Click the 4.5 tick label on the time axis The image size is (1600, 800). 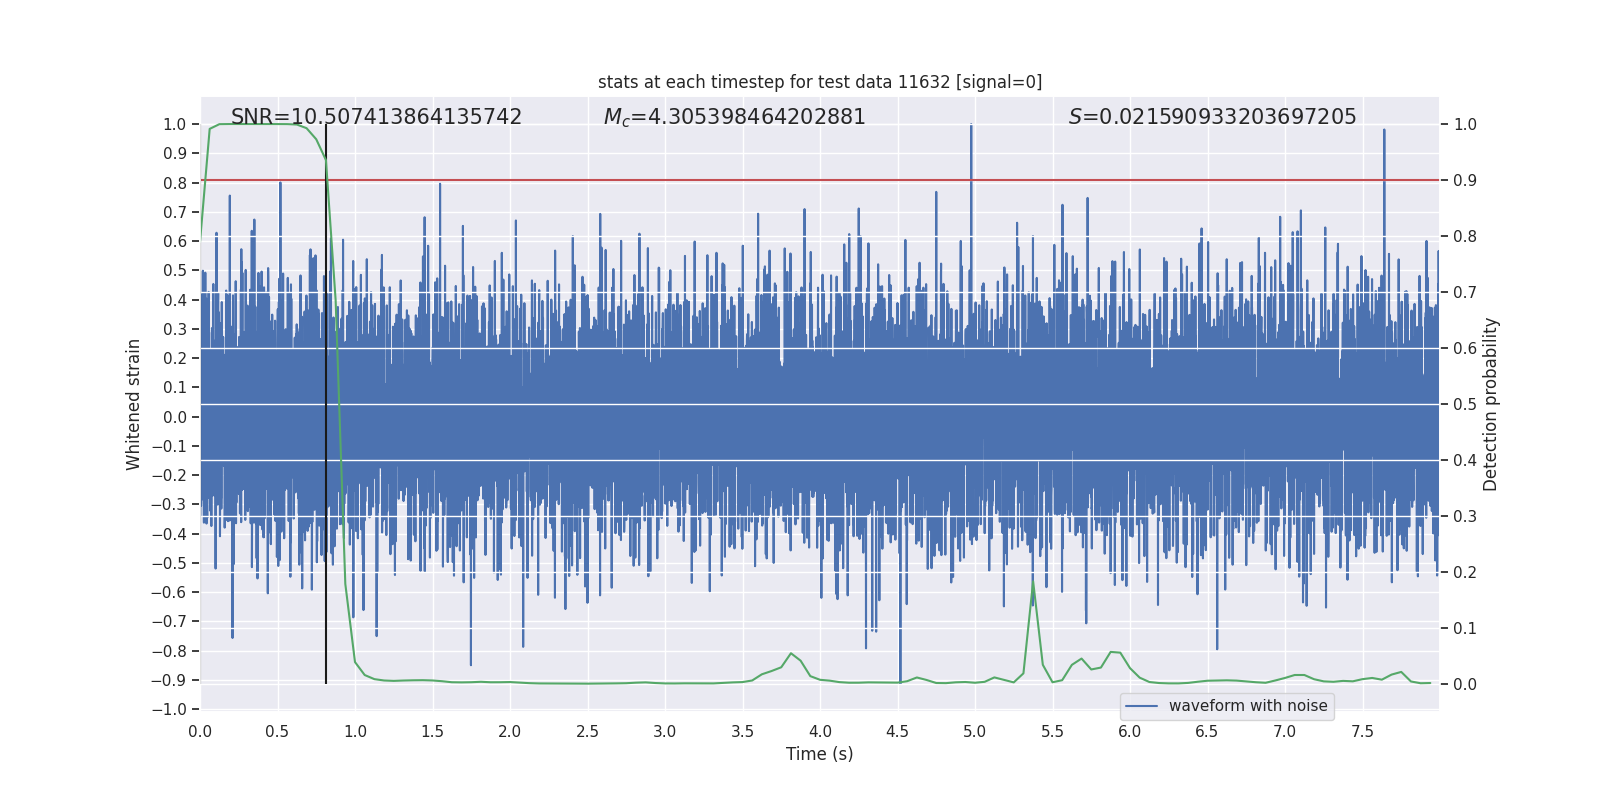pyautogui.click(x=897, y=732)
